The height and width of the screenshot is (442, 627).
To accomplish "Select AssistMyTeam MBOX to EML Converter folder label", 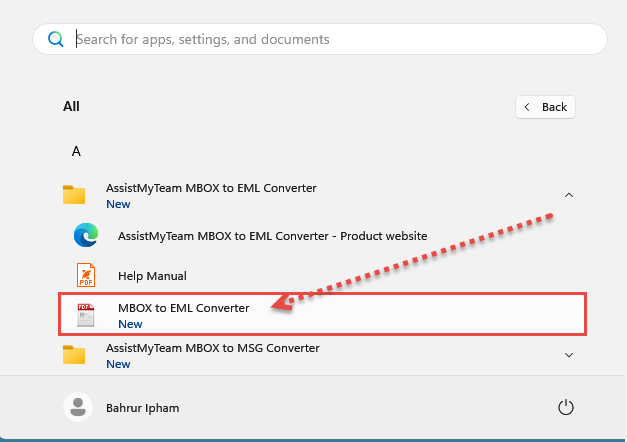I will [x=211, y=188].
